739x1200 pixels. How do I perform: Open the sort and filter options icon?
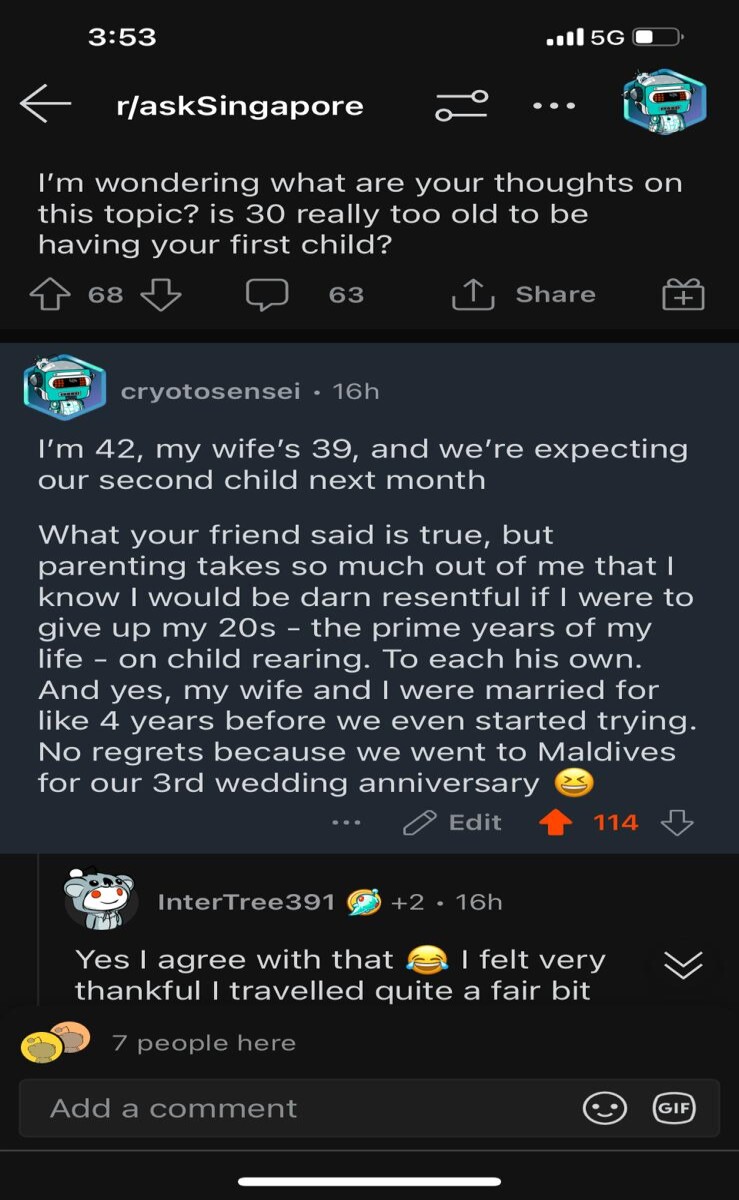tap(461, 105)
